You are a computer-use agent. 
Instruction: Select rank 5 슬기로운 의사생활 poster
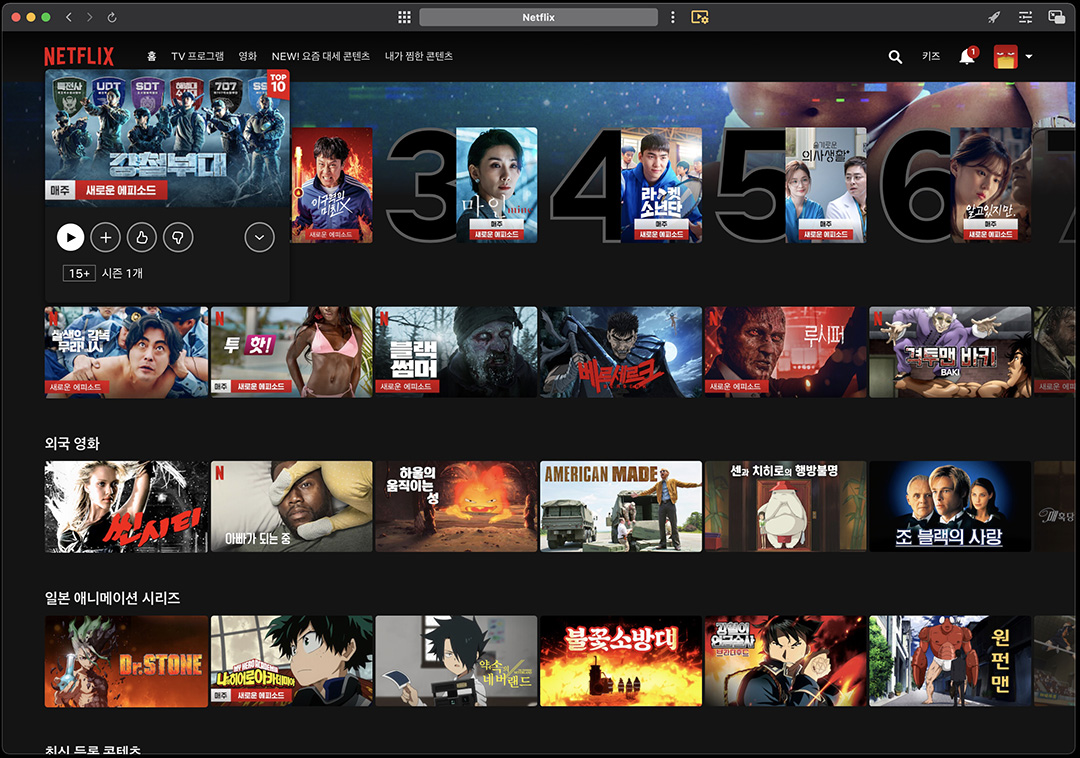826,185
